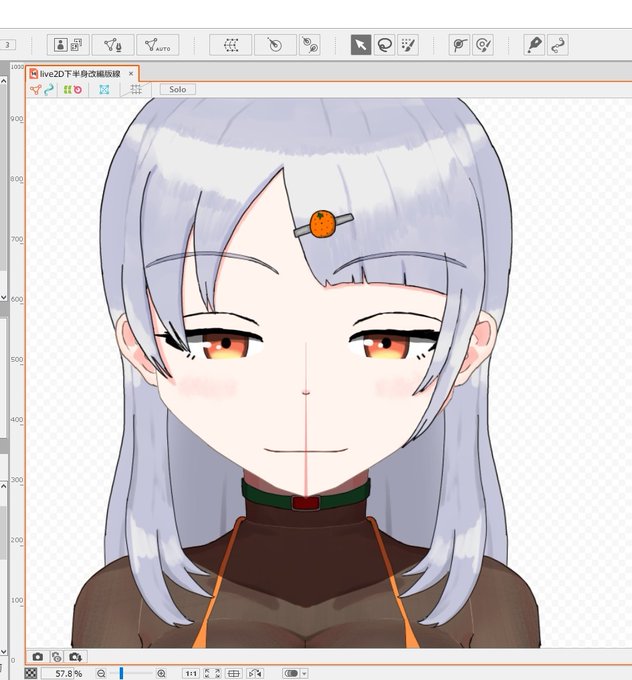The height and width of the screenshot is (680, 632).
Task: Select the brush selection tool
Action: pyautogui.click(x=408, y=45)
